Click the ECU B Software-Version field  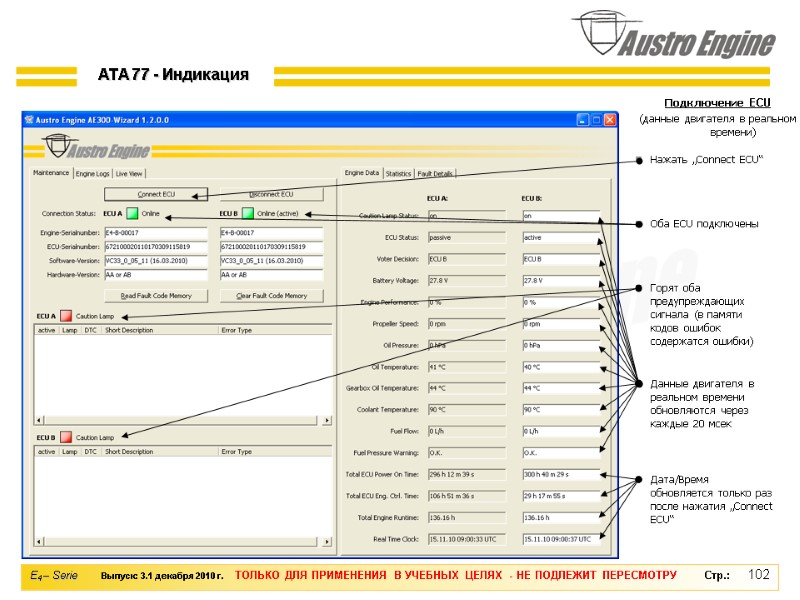pyautogui.click(x=271, y=261)
